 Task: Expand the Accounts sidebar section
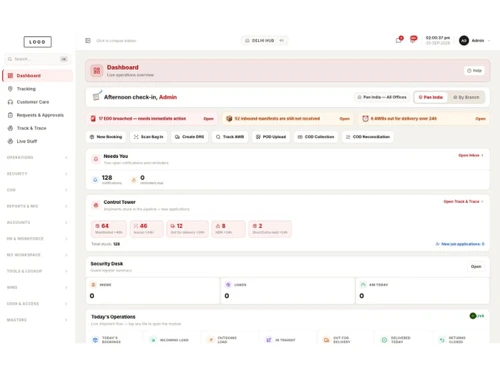point(37,222)
